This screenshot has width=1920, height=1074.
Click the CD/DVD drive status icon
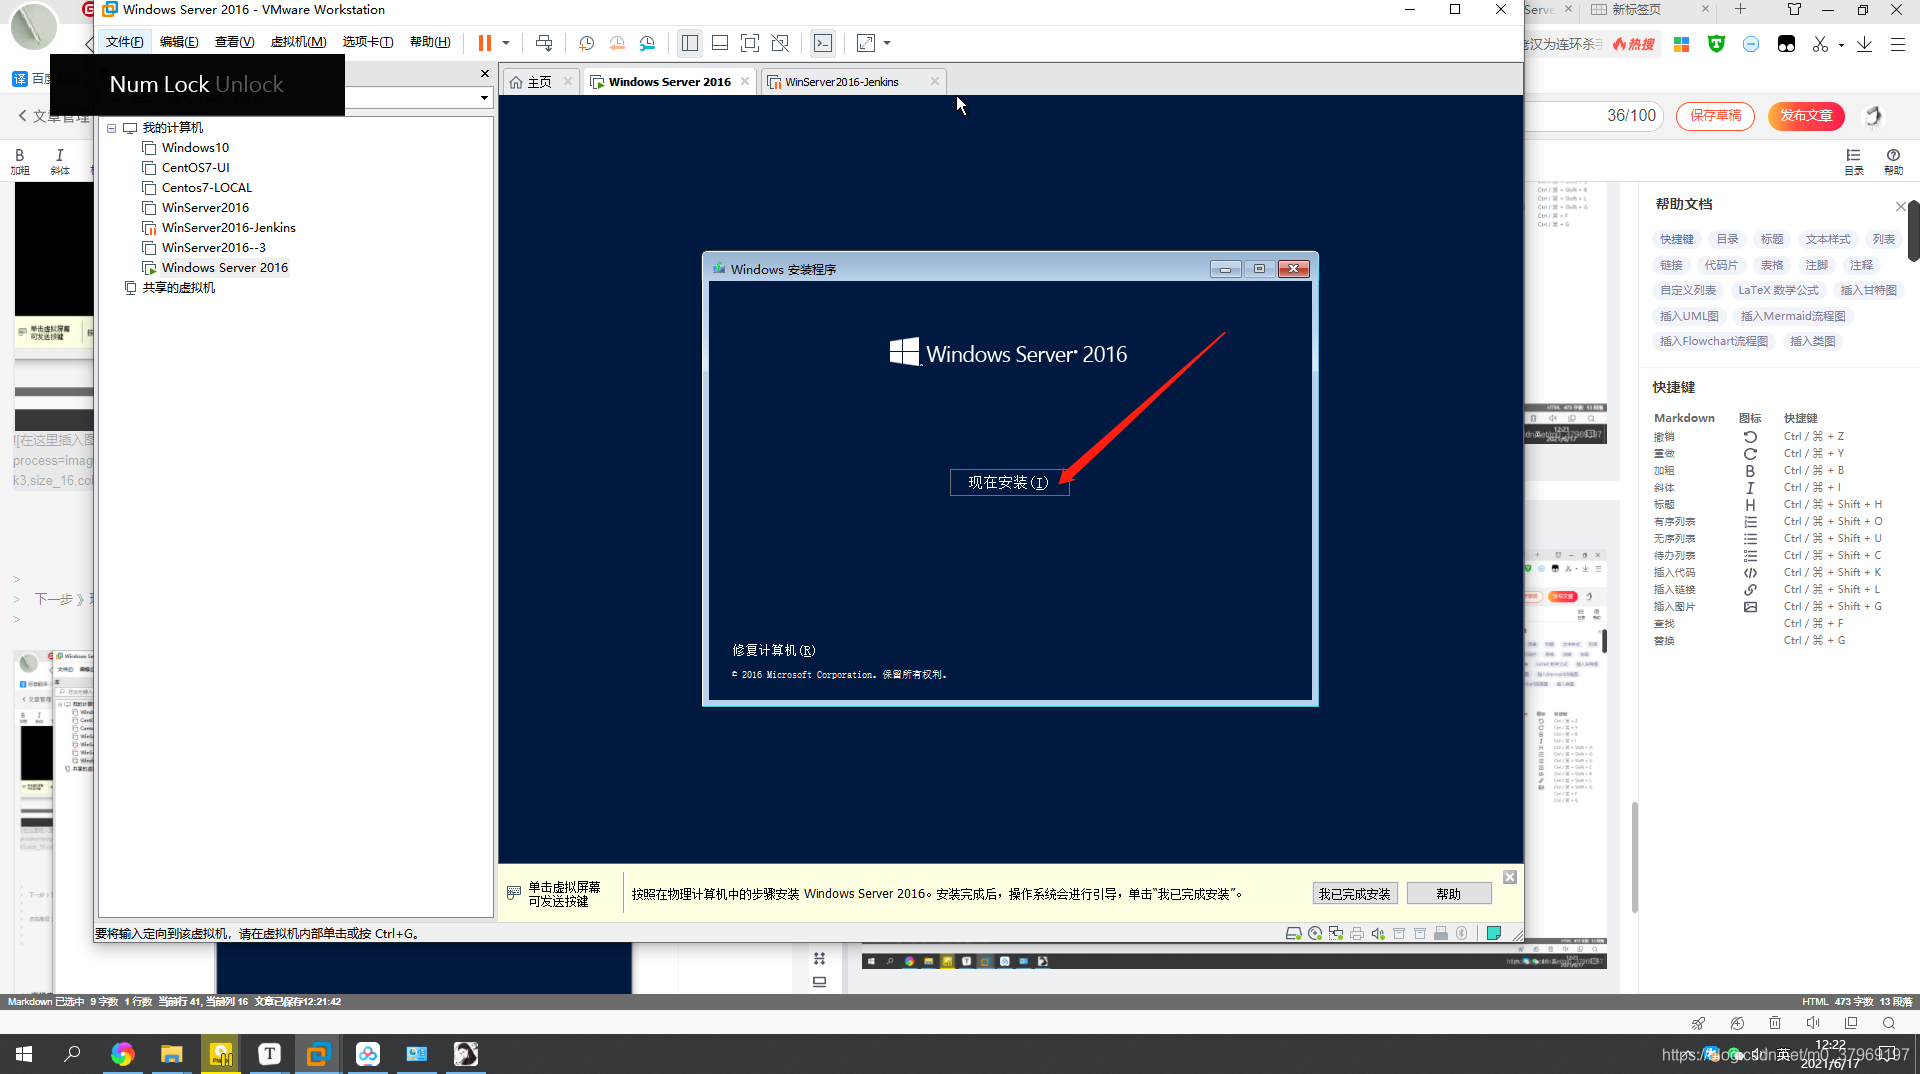click(x=1315, y=934)
